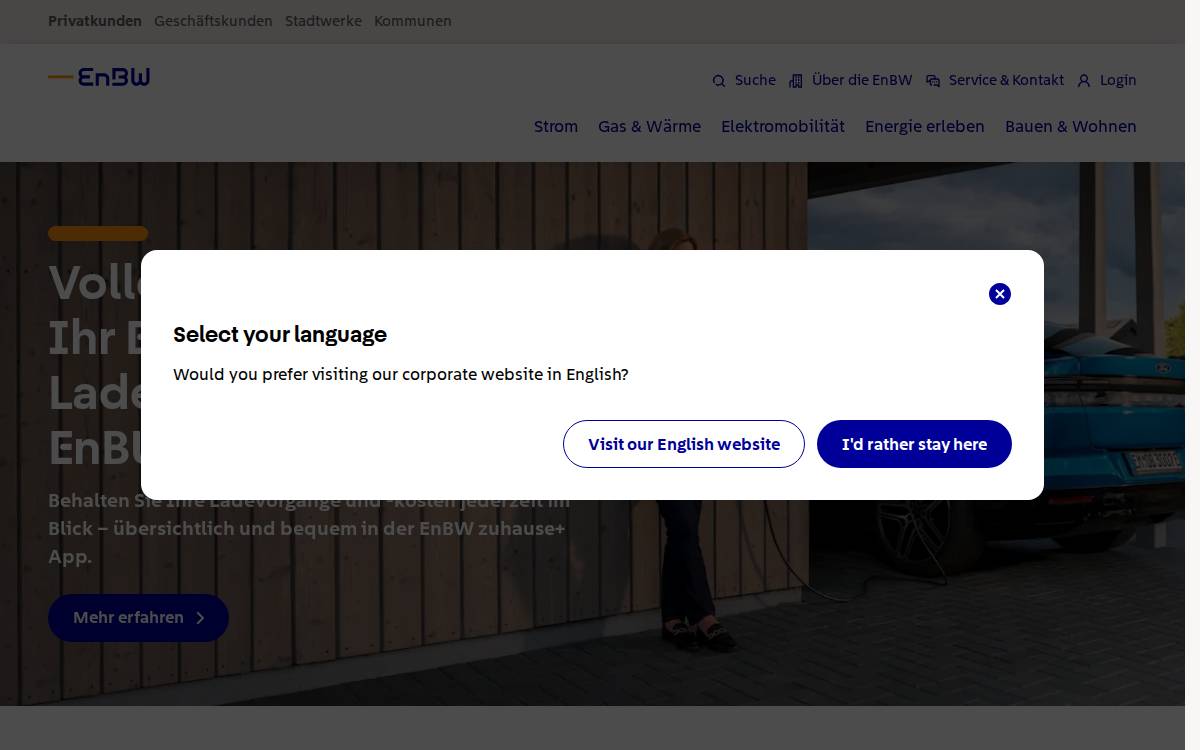Choose I'd rather stay here
The image size is (1200, 750).
(x=914, y=444)
